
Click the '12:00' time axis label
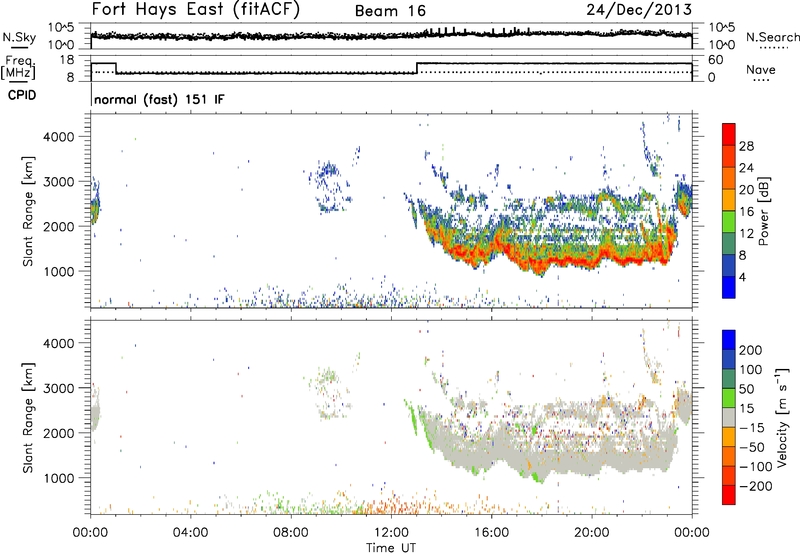391,533
